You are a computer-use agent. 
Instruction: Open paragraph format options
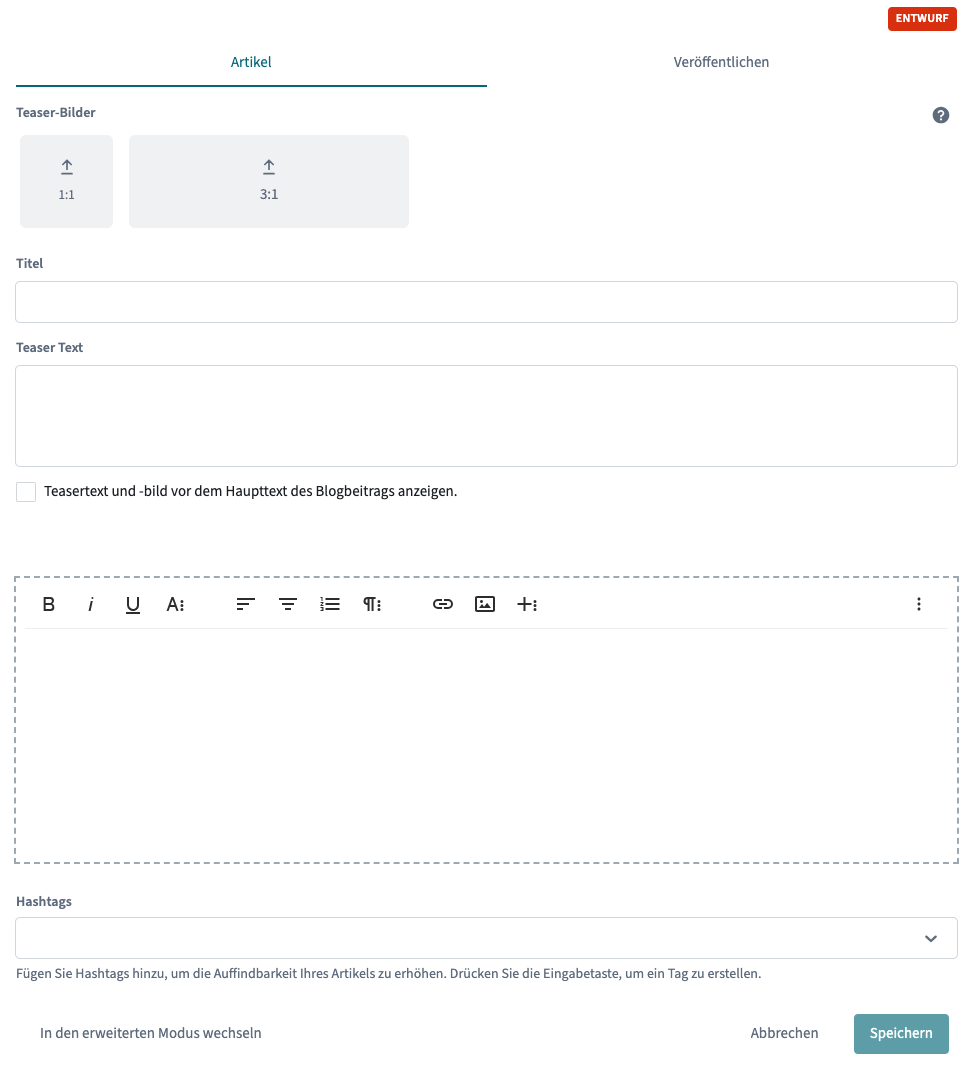[372, 604]
